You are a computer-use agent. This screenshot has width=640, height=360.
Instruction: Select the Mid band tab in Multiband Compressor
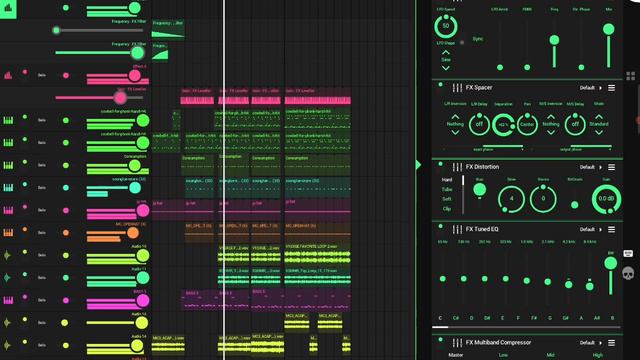pos(551,355)
